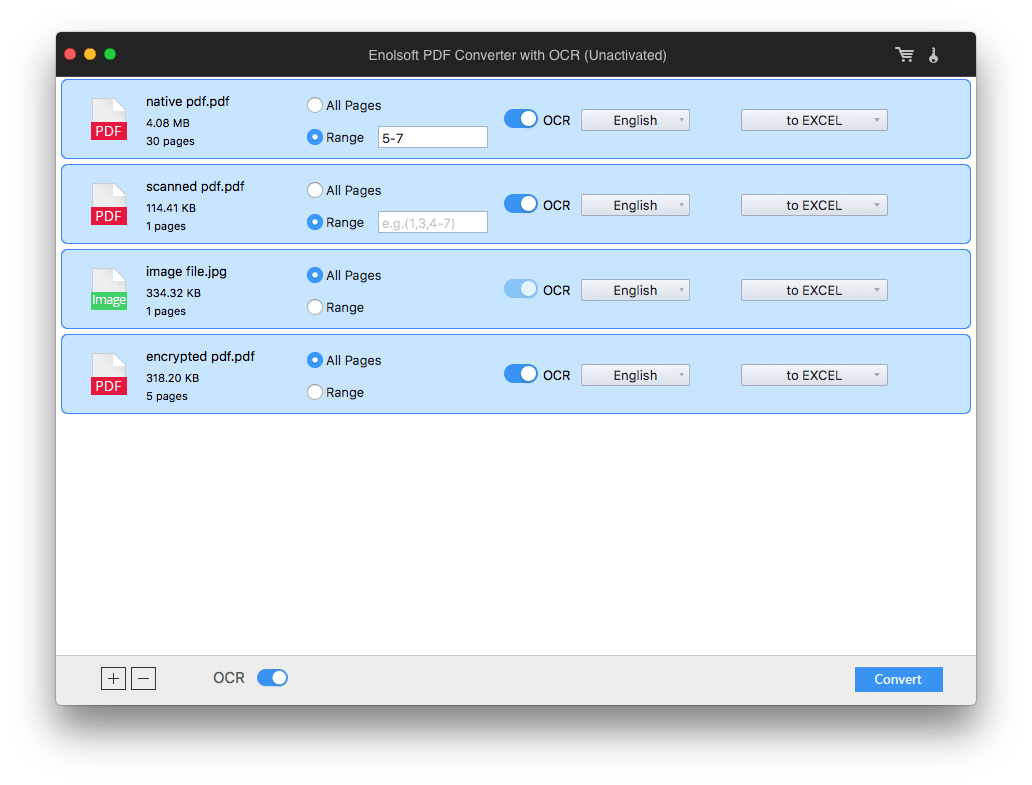The width and height of the screenshot is (1032, 785).
Task: Click the 334.32 KB file size text
Action: pyautogui.click(x=173, y=293)
